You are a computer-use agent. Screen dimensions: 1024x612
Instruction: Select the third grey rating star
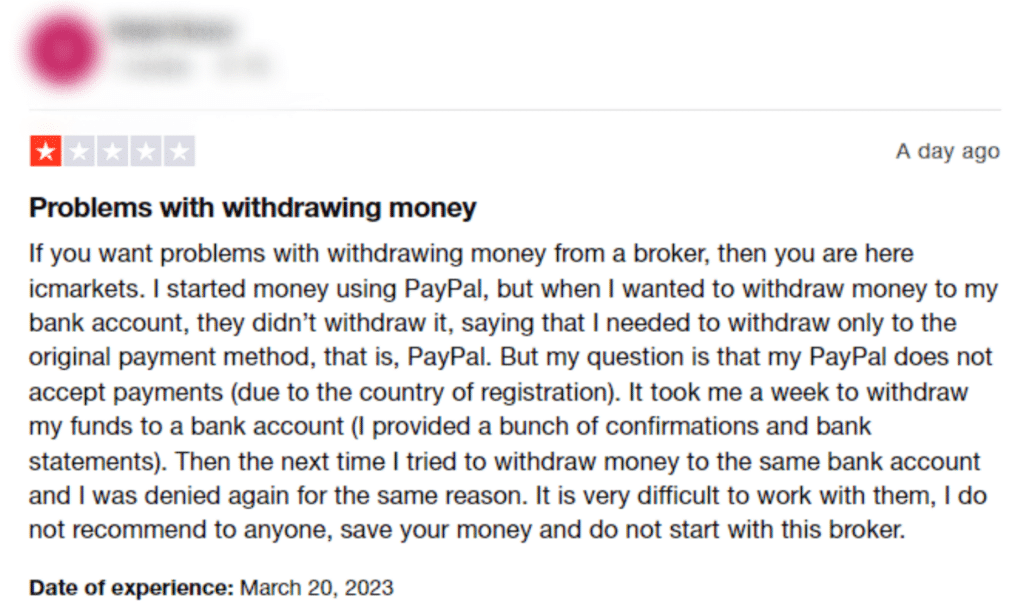(112, 152)
